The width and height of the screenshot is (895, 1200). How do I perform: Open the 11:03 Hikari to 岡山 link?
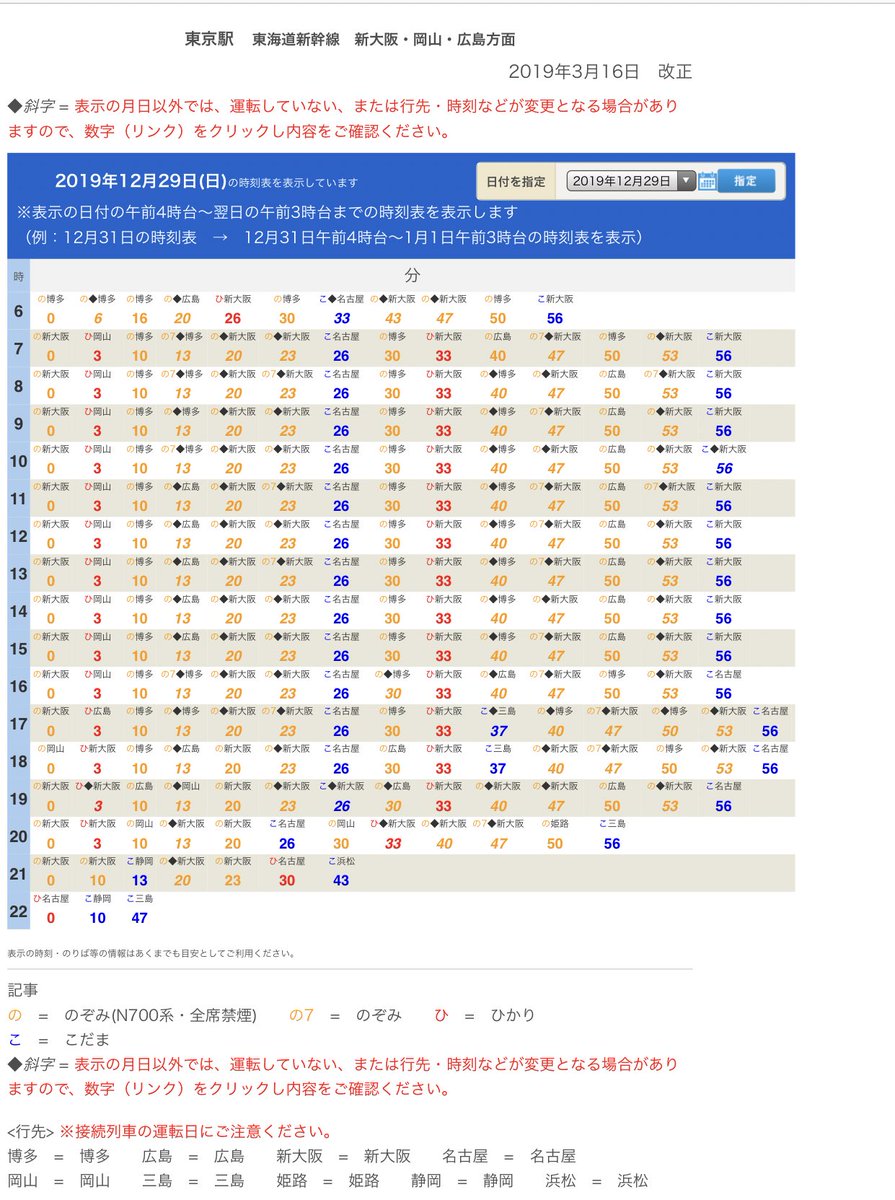click(97, 506)
